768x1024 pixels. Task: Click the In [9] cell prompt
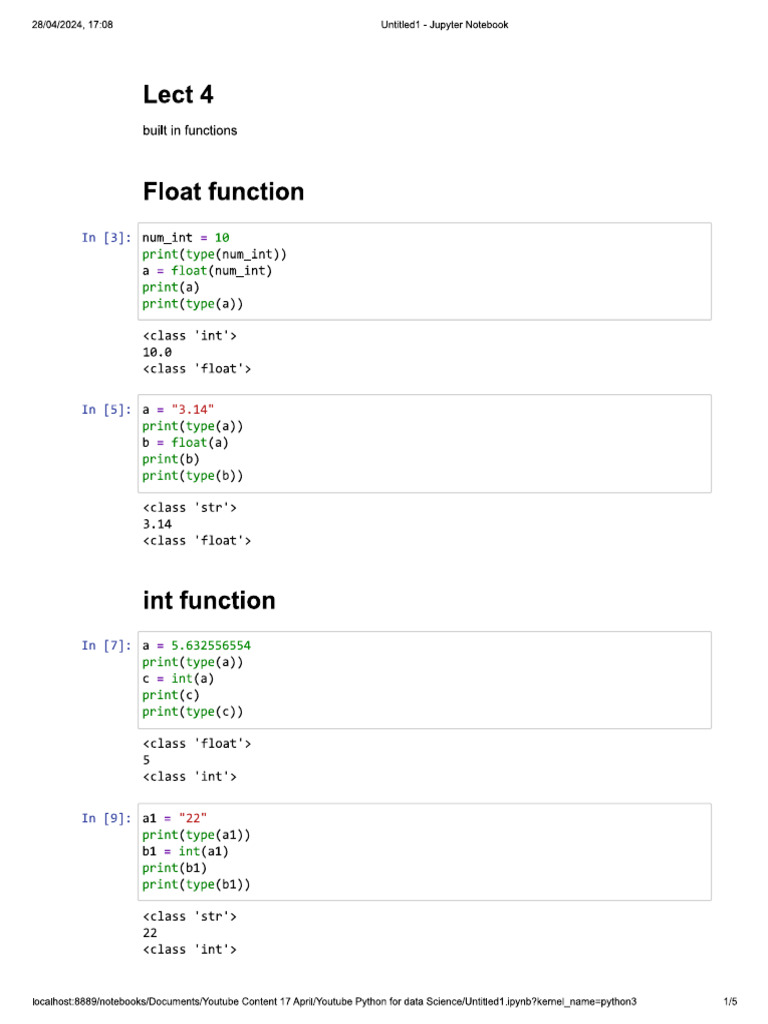(106, 818)
